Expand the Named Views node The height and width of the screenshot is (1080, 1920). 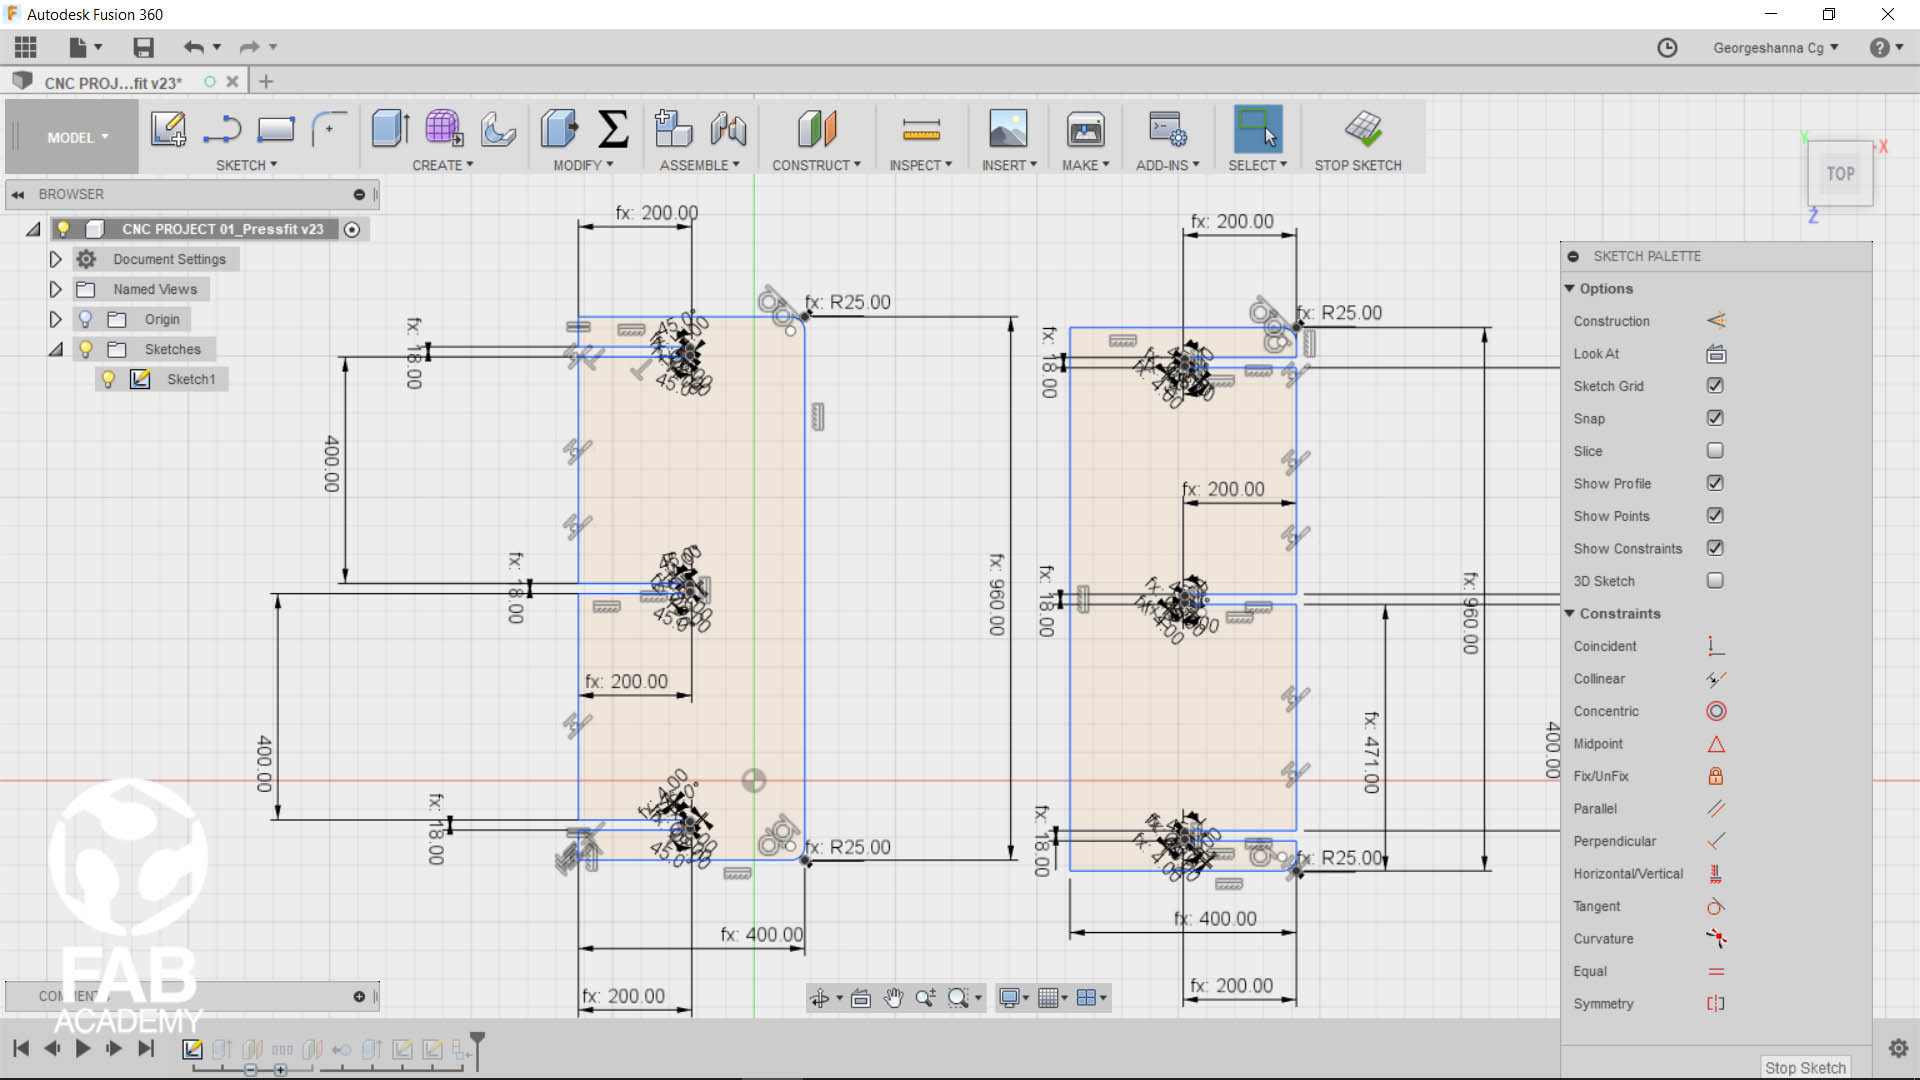(55, 289)
